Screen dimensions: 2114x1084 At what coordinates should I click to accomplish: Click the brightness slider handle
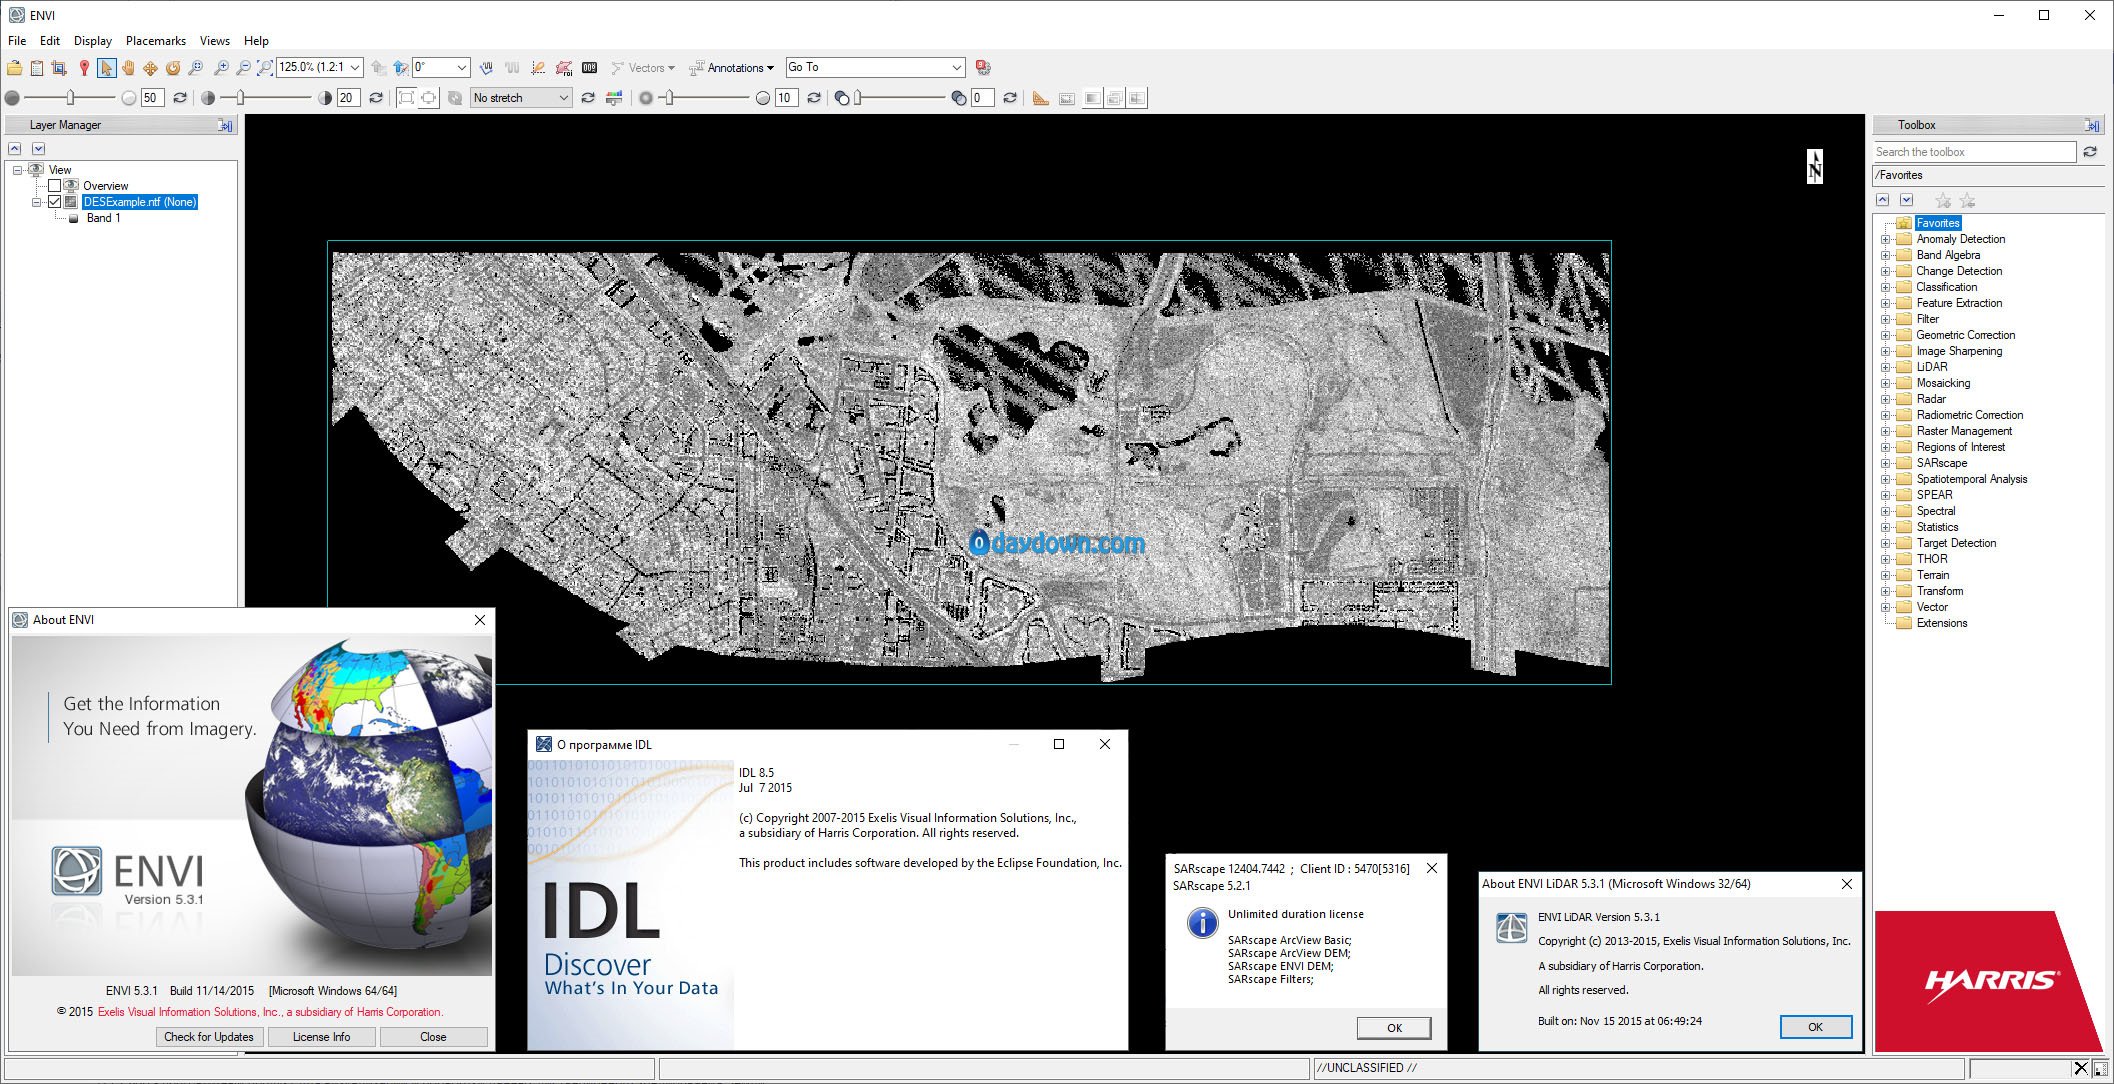70,98
